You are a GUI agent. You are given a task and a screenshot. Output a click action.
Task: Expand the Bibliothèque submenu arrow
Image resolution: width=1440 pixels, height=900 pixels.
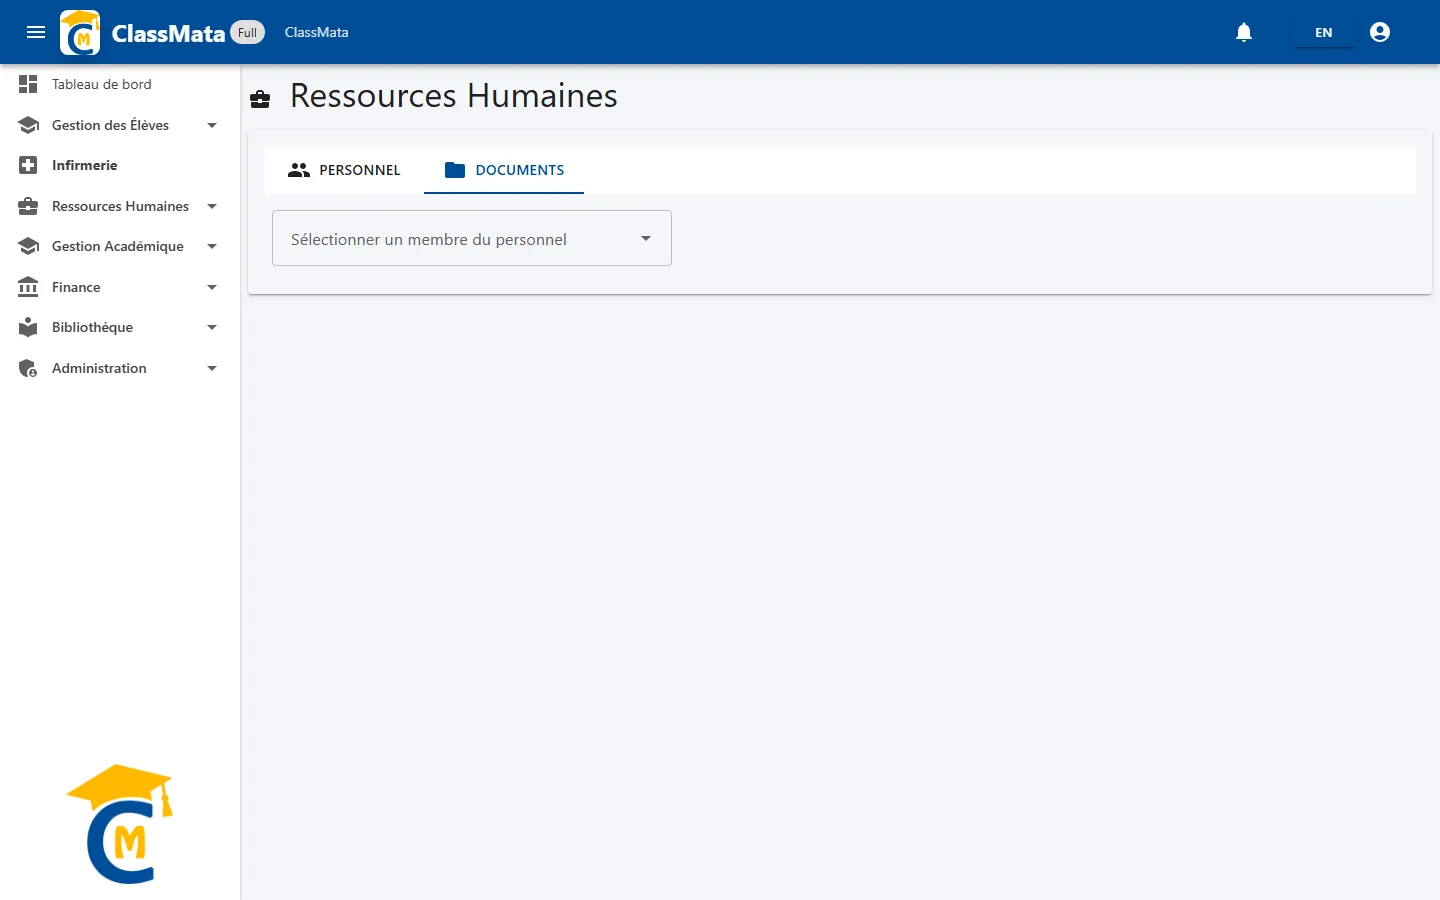pos(212,327)
